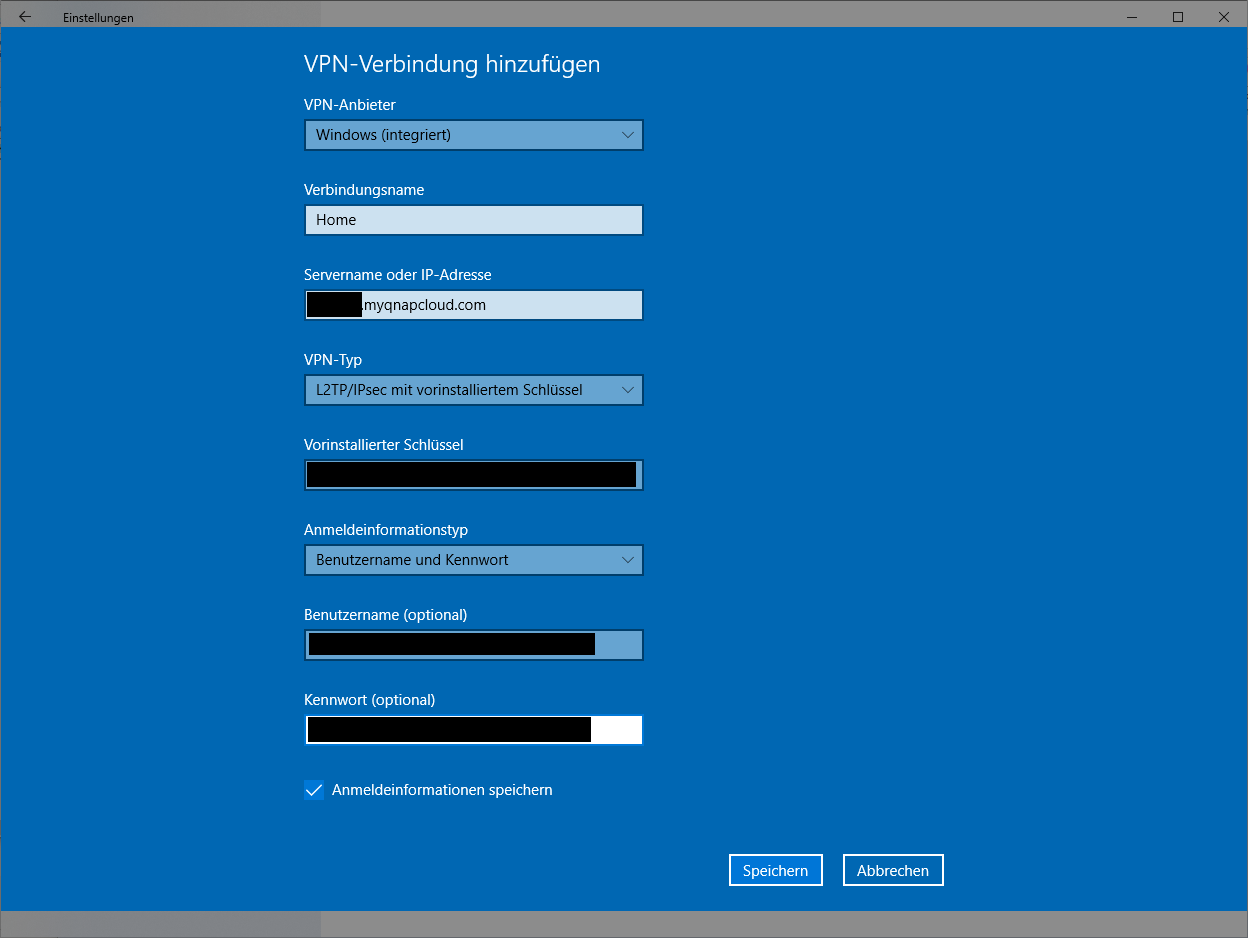This screenshot has height=938, width=1248.
Task: Click the 'VPN-Verbindung hinzufügen' heading
Action: click(452, 64)
